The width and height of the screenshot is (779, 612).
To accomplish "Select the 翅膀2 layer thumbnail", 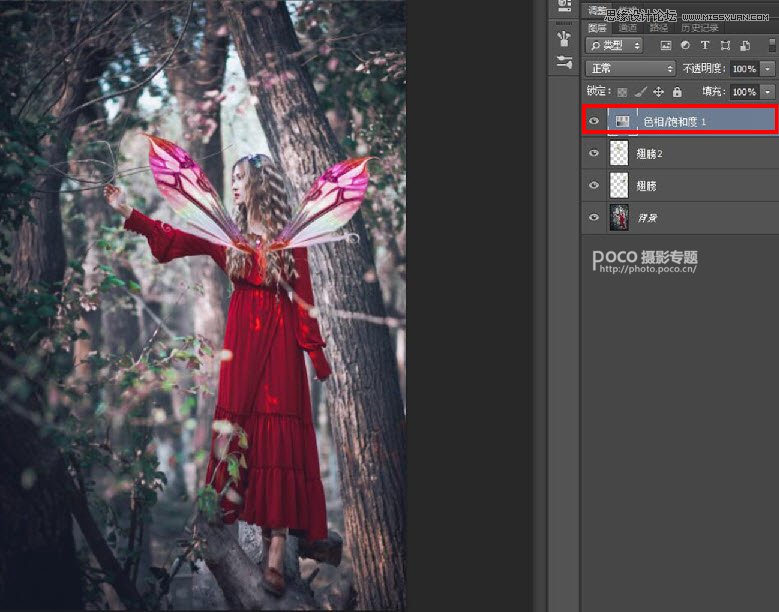I will [x=619, y=153].
